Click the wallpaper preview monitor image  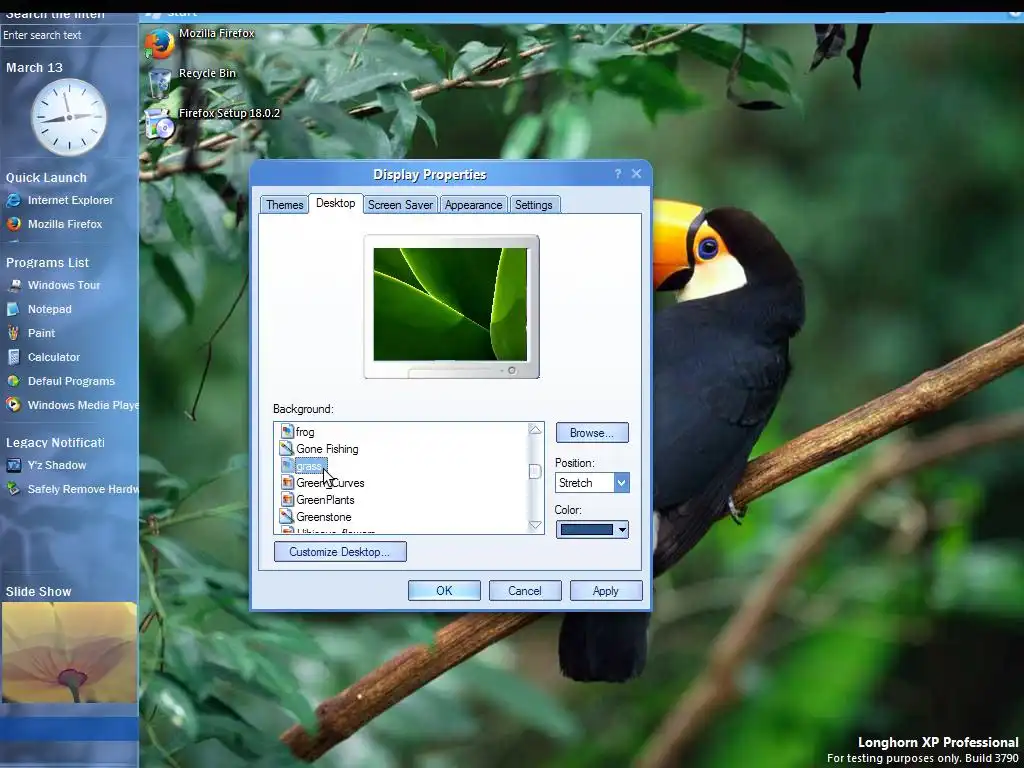[451, 304]
